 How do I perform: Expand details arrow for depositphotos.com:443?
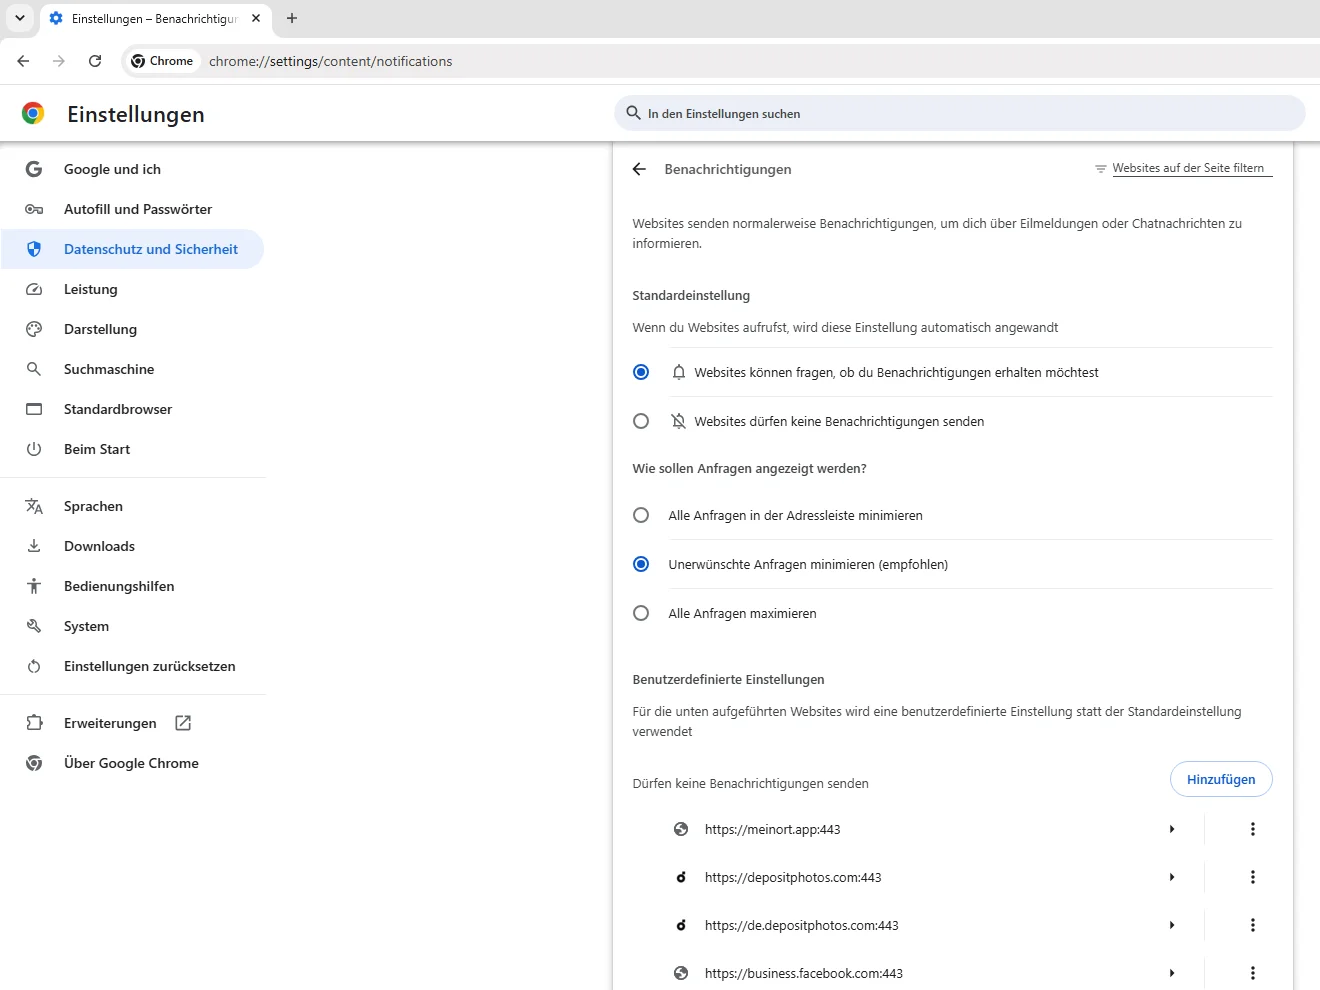1172,877
